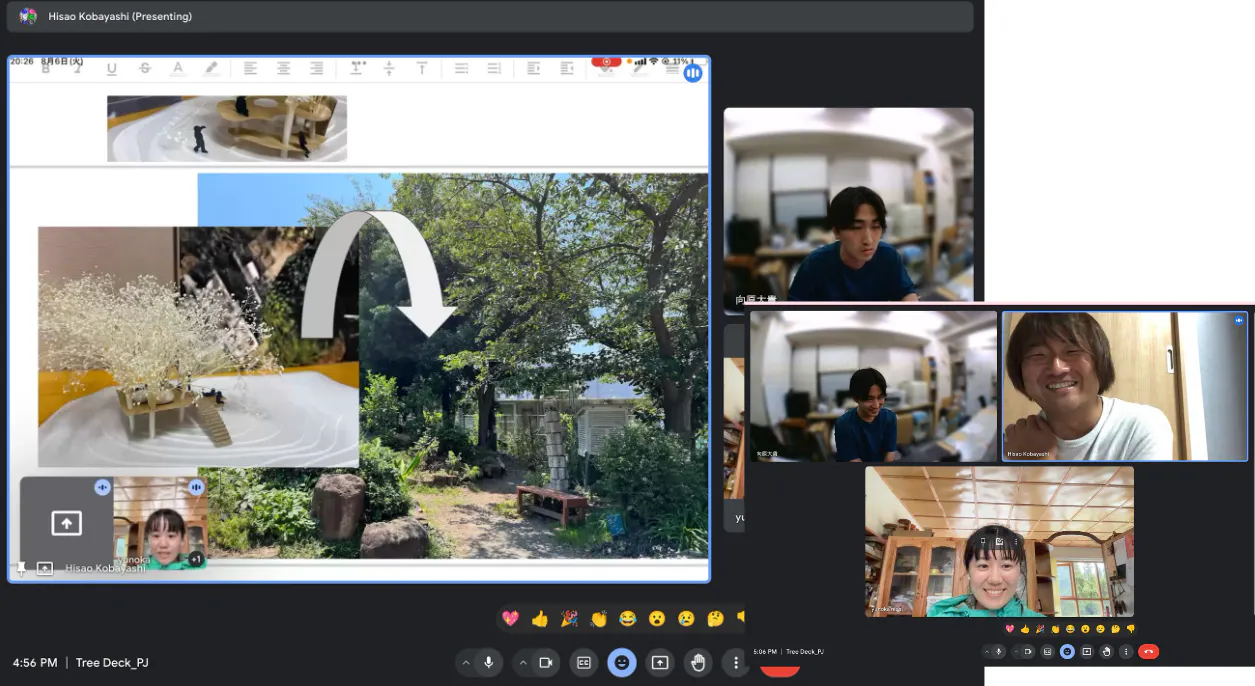Mute the microphone in main toolbar

click(489, 662)
